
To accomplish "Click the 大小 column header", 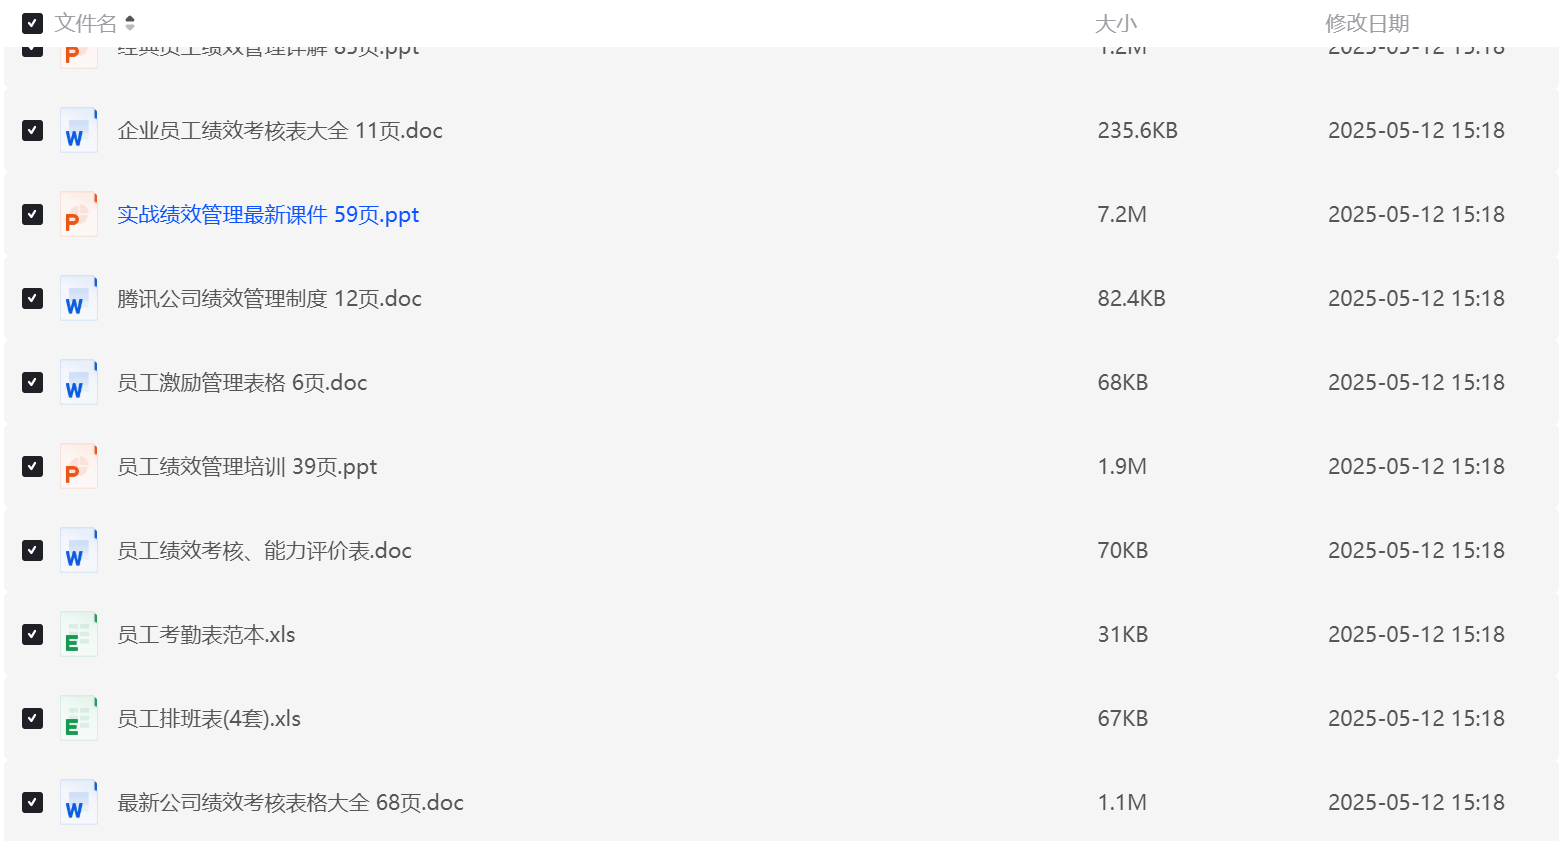I will [1116, 23].
